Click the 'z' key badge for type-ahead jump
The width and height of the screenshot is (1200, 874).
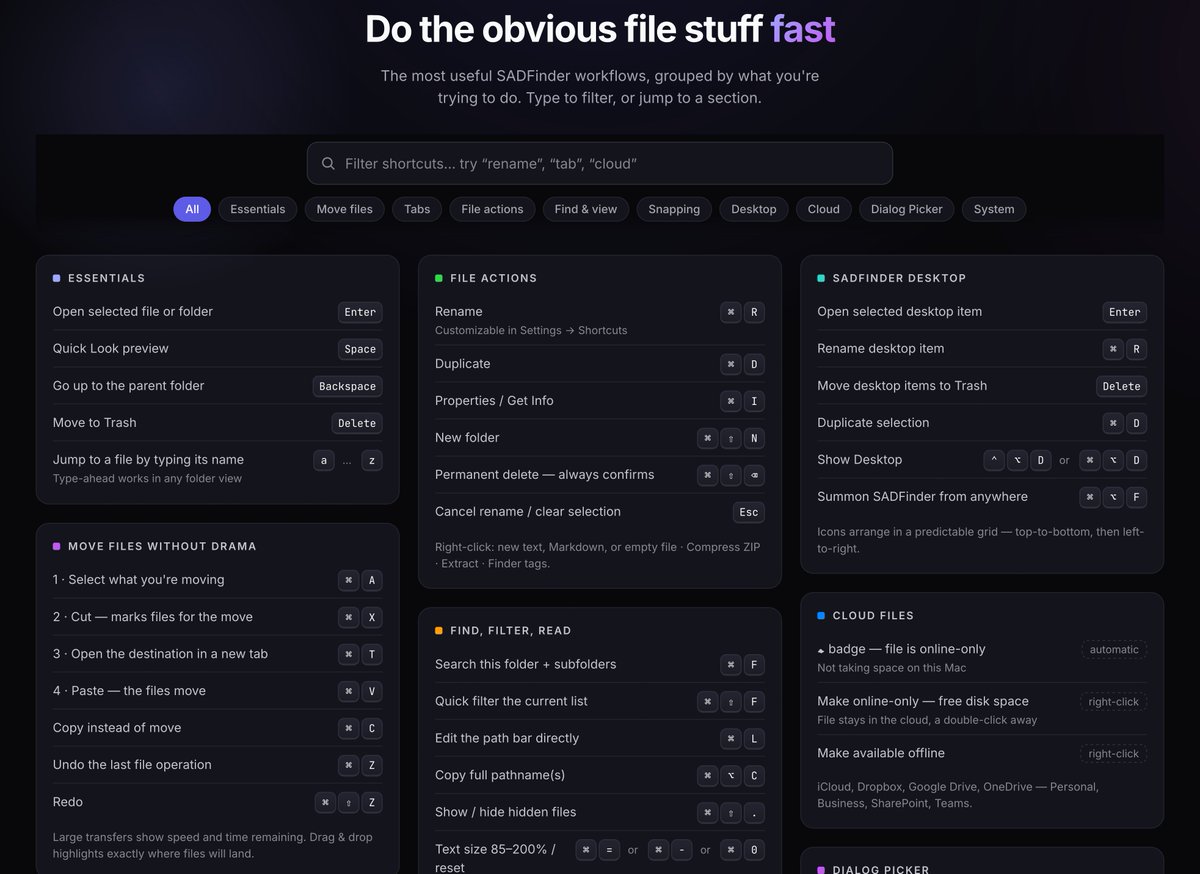tap(371, 460)
